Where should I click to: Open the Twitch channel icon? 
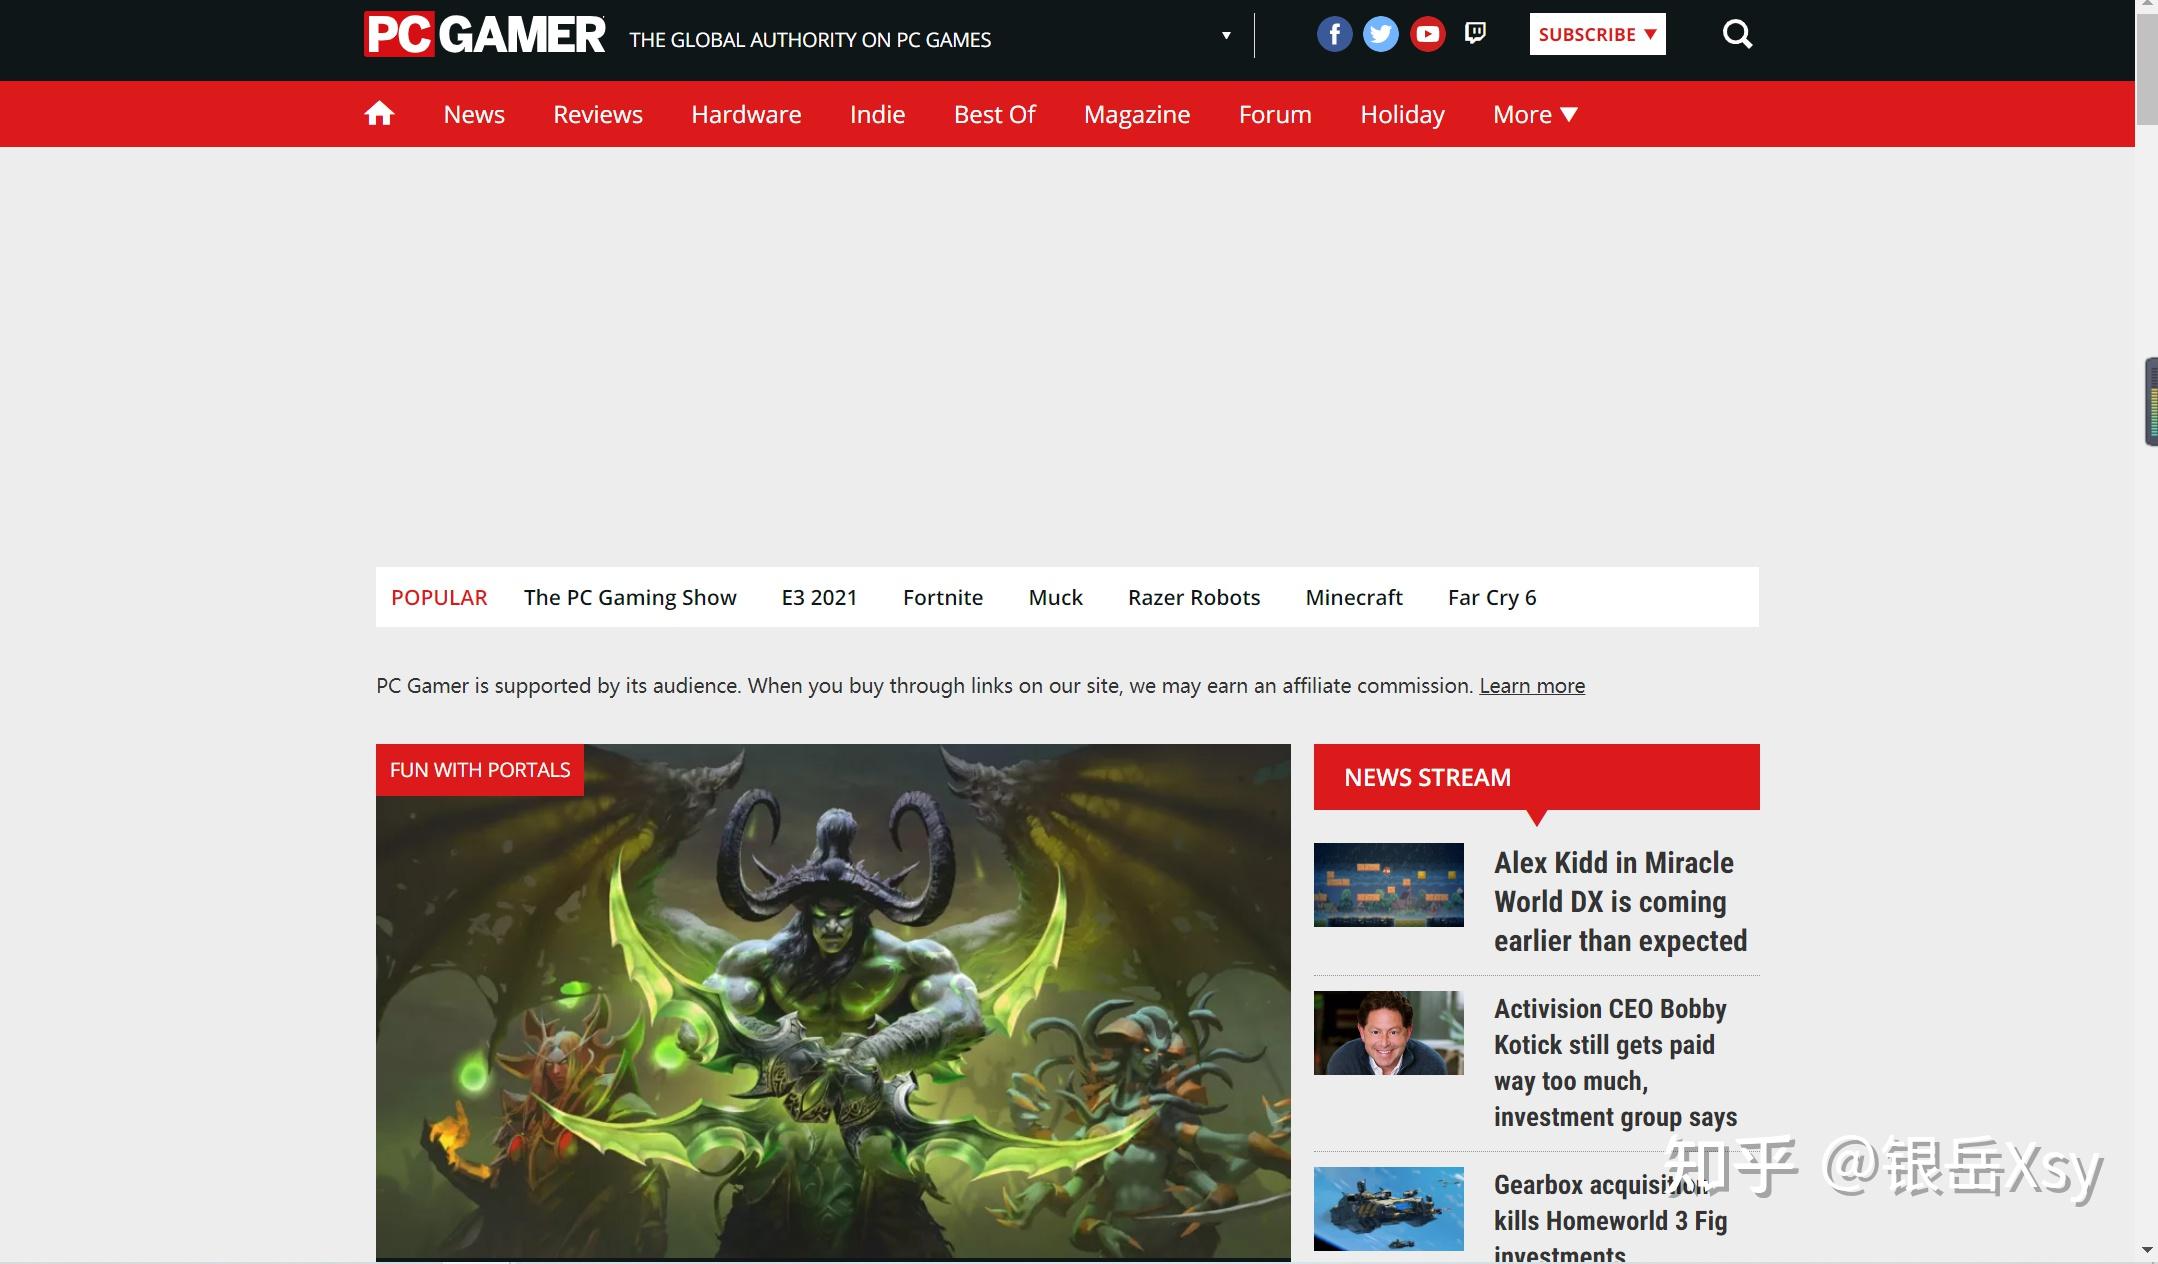[1475, 34]
